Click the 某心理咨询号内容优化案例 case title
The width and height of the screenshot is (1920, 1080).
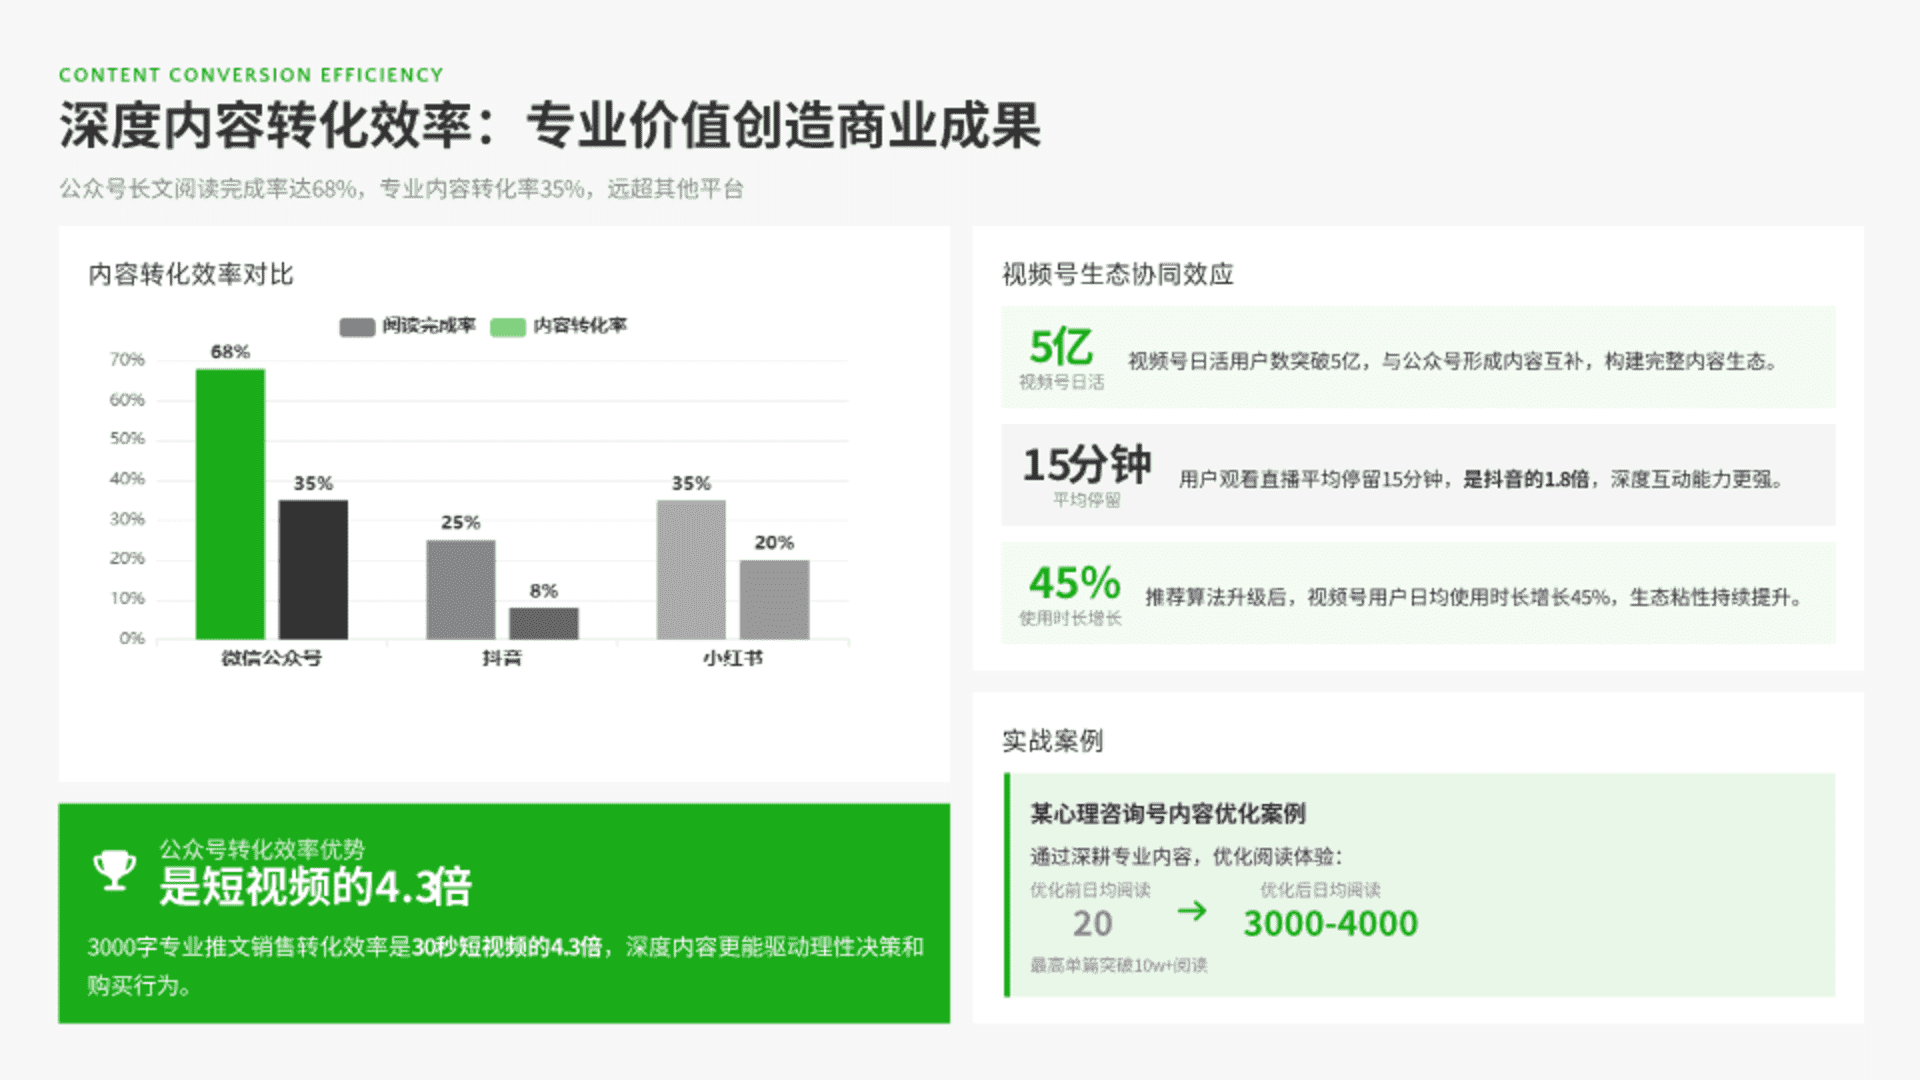[1167, 814]
